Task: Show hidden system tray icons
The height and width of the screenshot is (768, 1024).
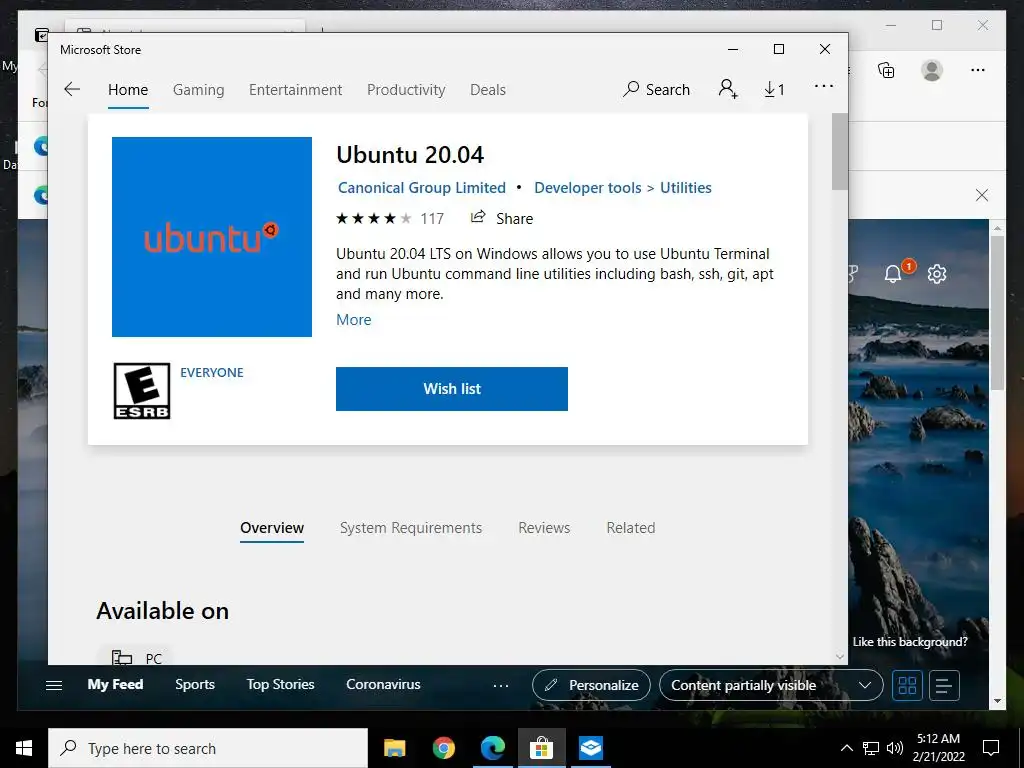Action: coord(846,748)
